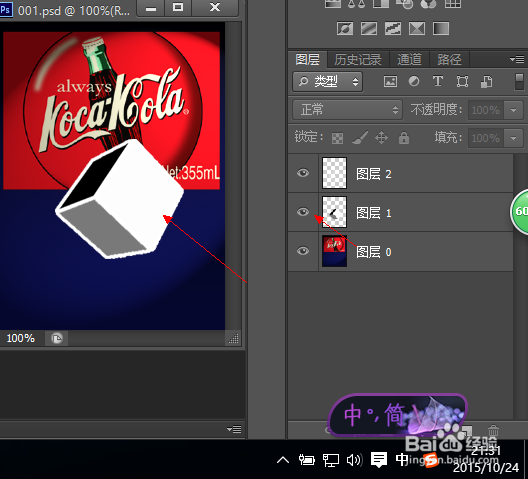The image size is (528, 479).
Task: Lock image pixels with the brush lock icon
Action: [360, 137]
